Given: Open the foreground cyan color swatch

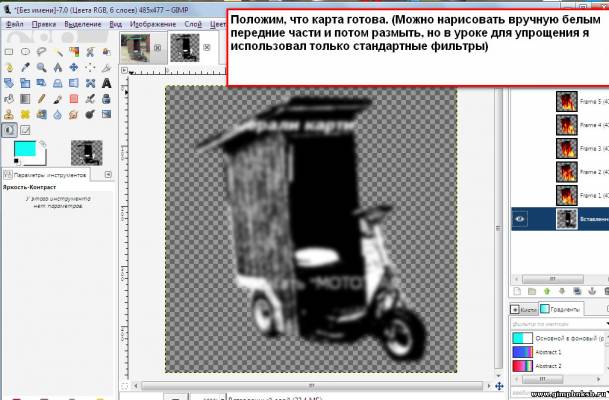Looking at the screenshot, I should pos(25,149).
